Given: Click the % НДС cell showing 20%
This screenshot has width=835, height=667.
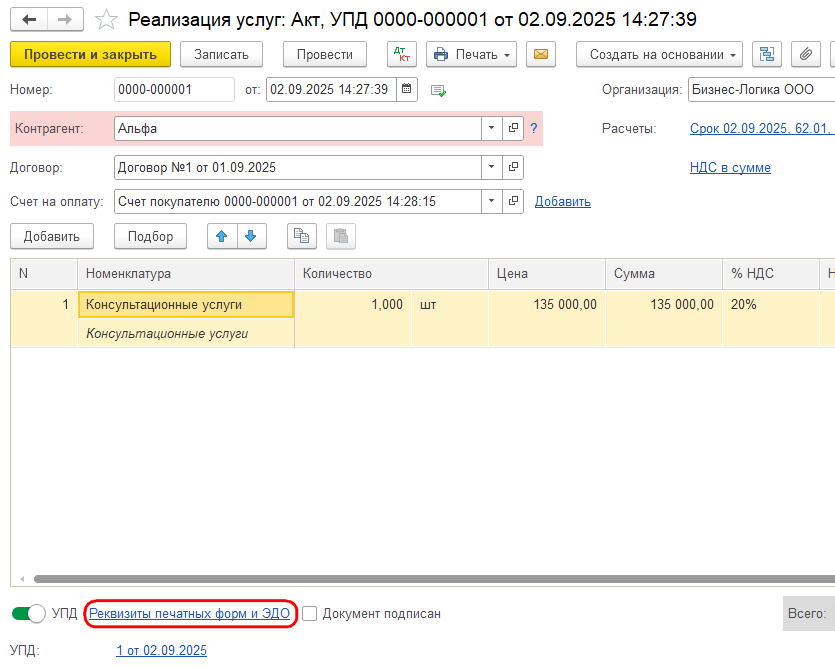Looking at the screenshot, I should pyautogui.click(x=771, y=304).
